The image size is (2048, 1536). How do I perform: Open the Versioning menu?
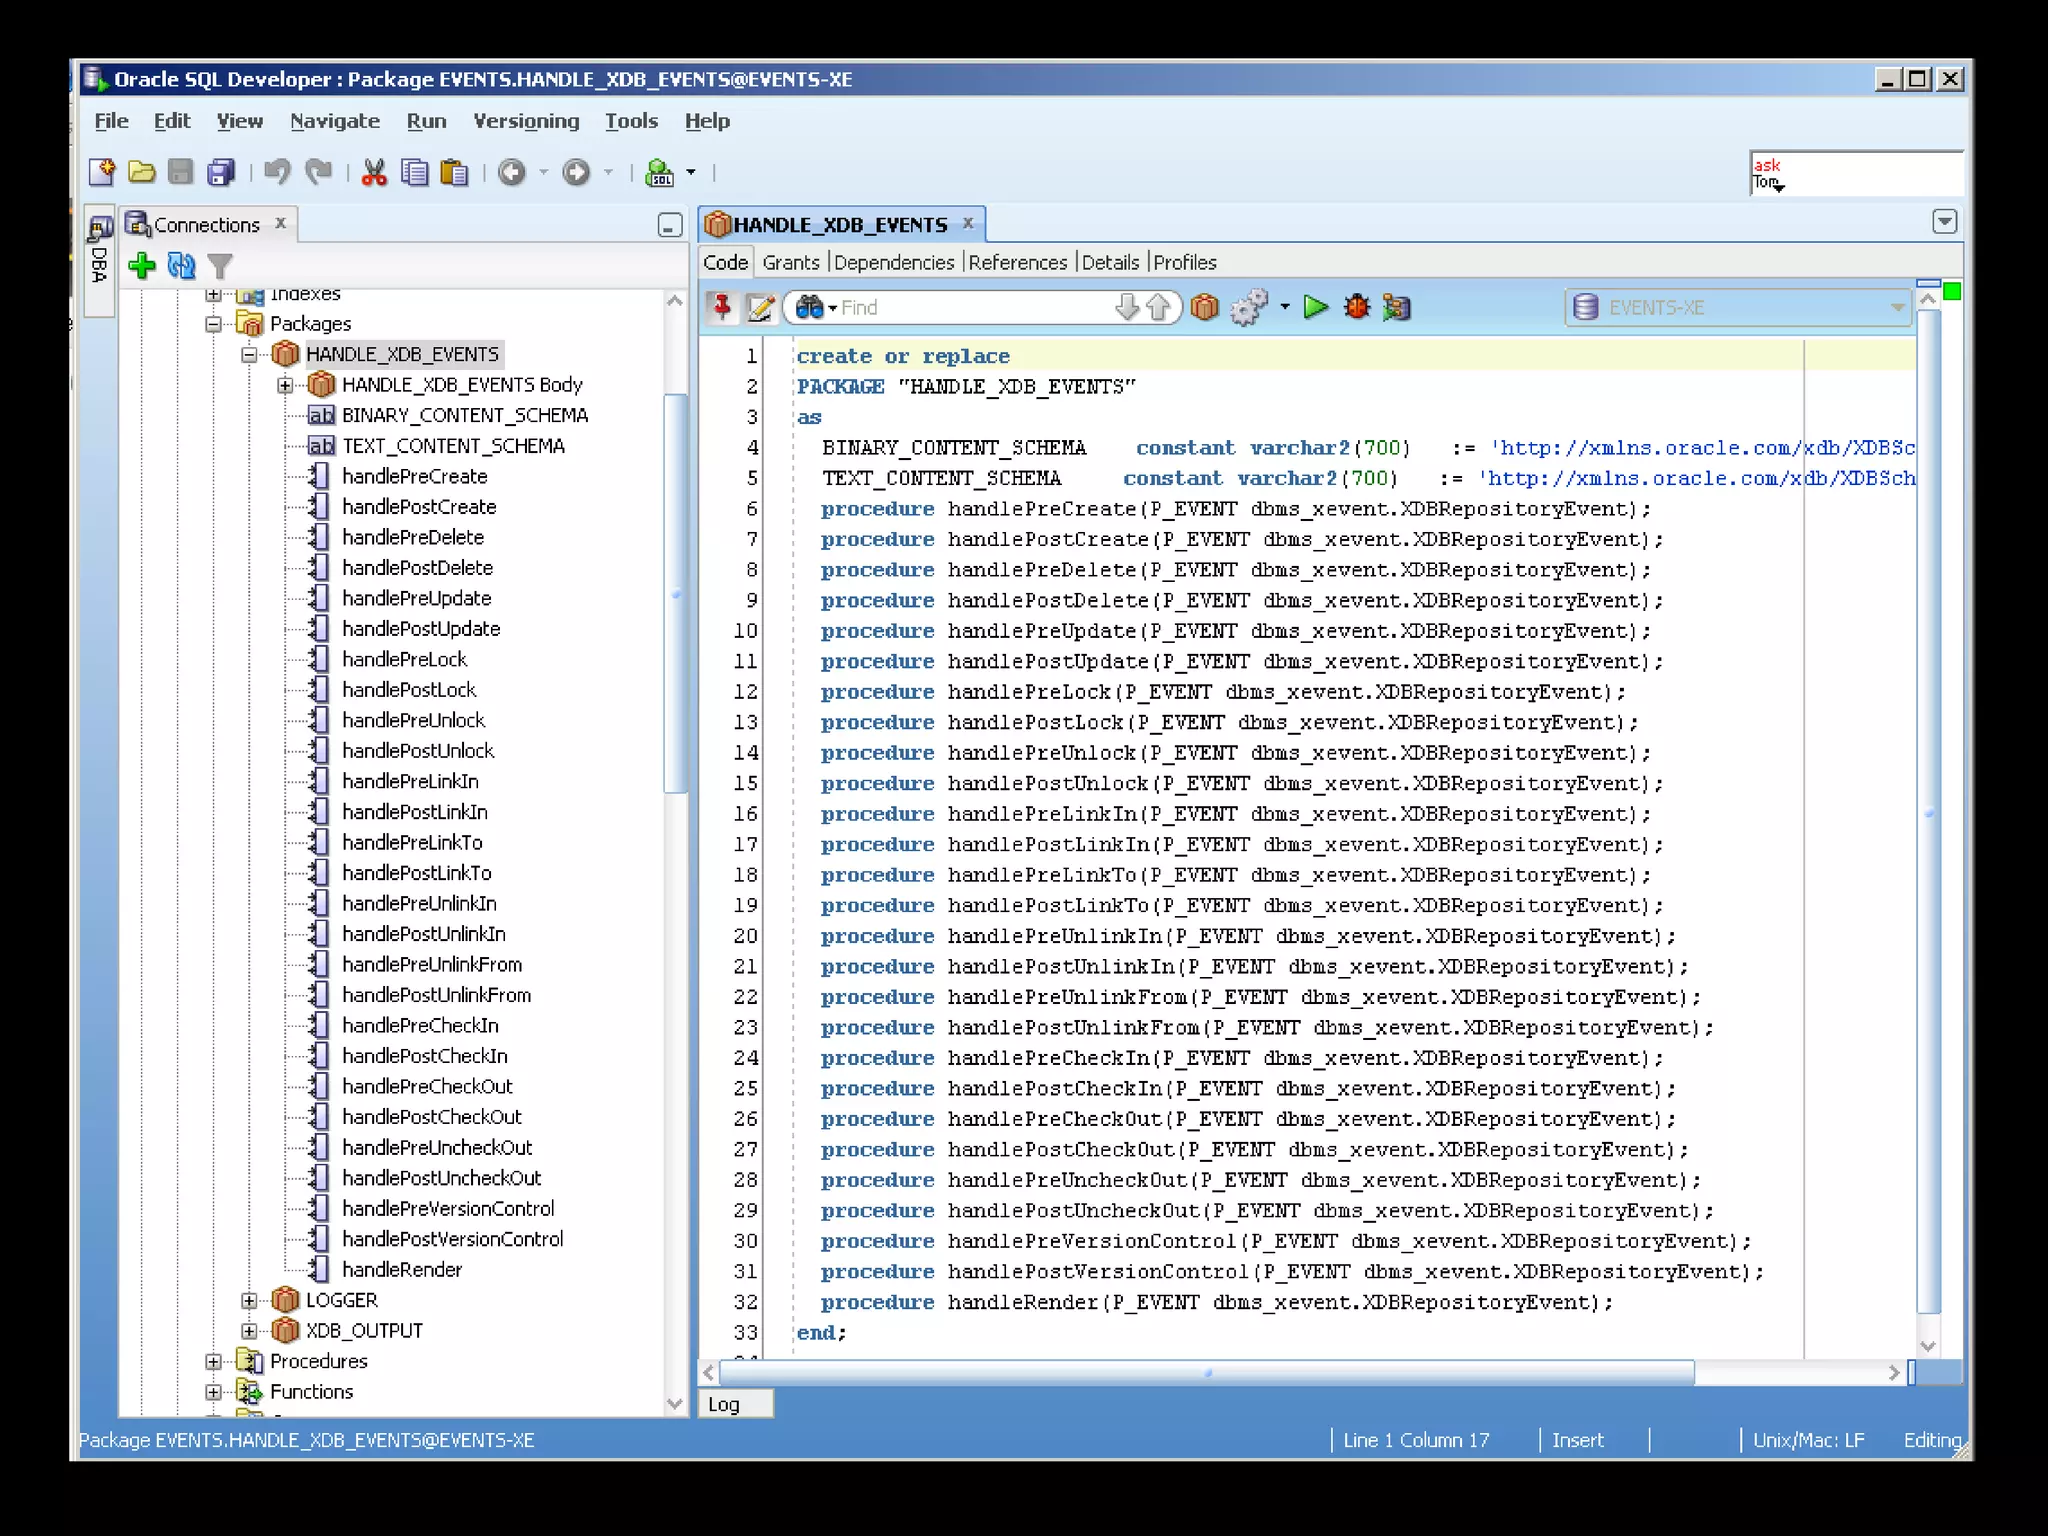tap(526, 121)
